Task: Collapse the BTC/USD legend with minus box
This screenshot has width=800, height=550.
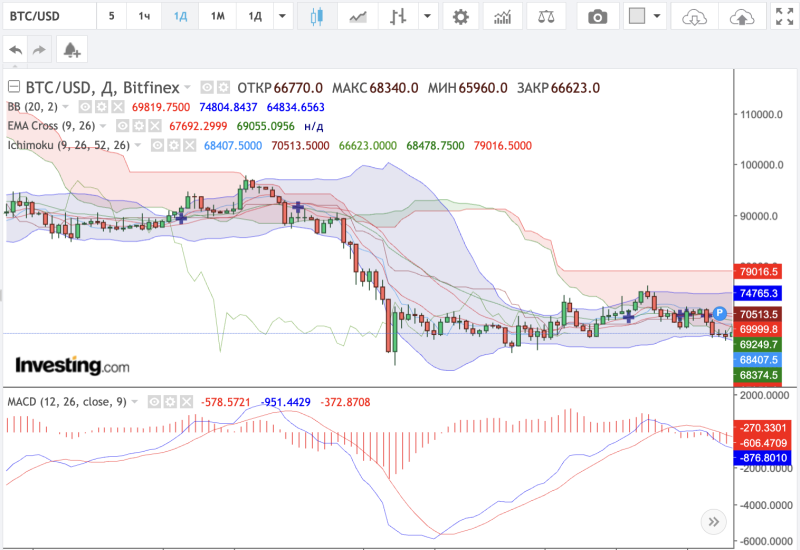Action: pyautogui.click(x=14, y=87)
